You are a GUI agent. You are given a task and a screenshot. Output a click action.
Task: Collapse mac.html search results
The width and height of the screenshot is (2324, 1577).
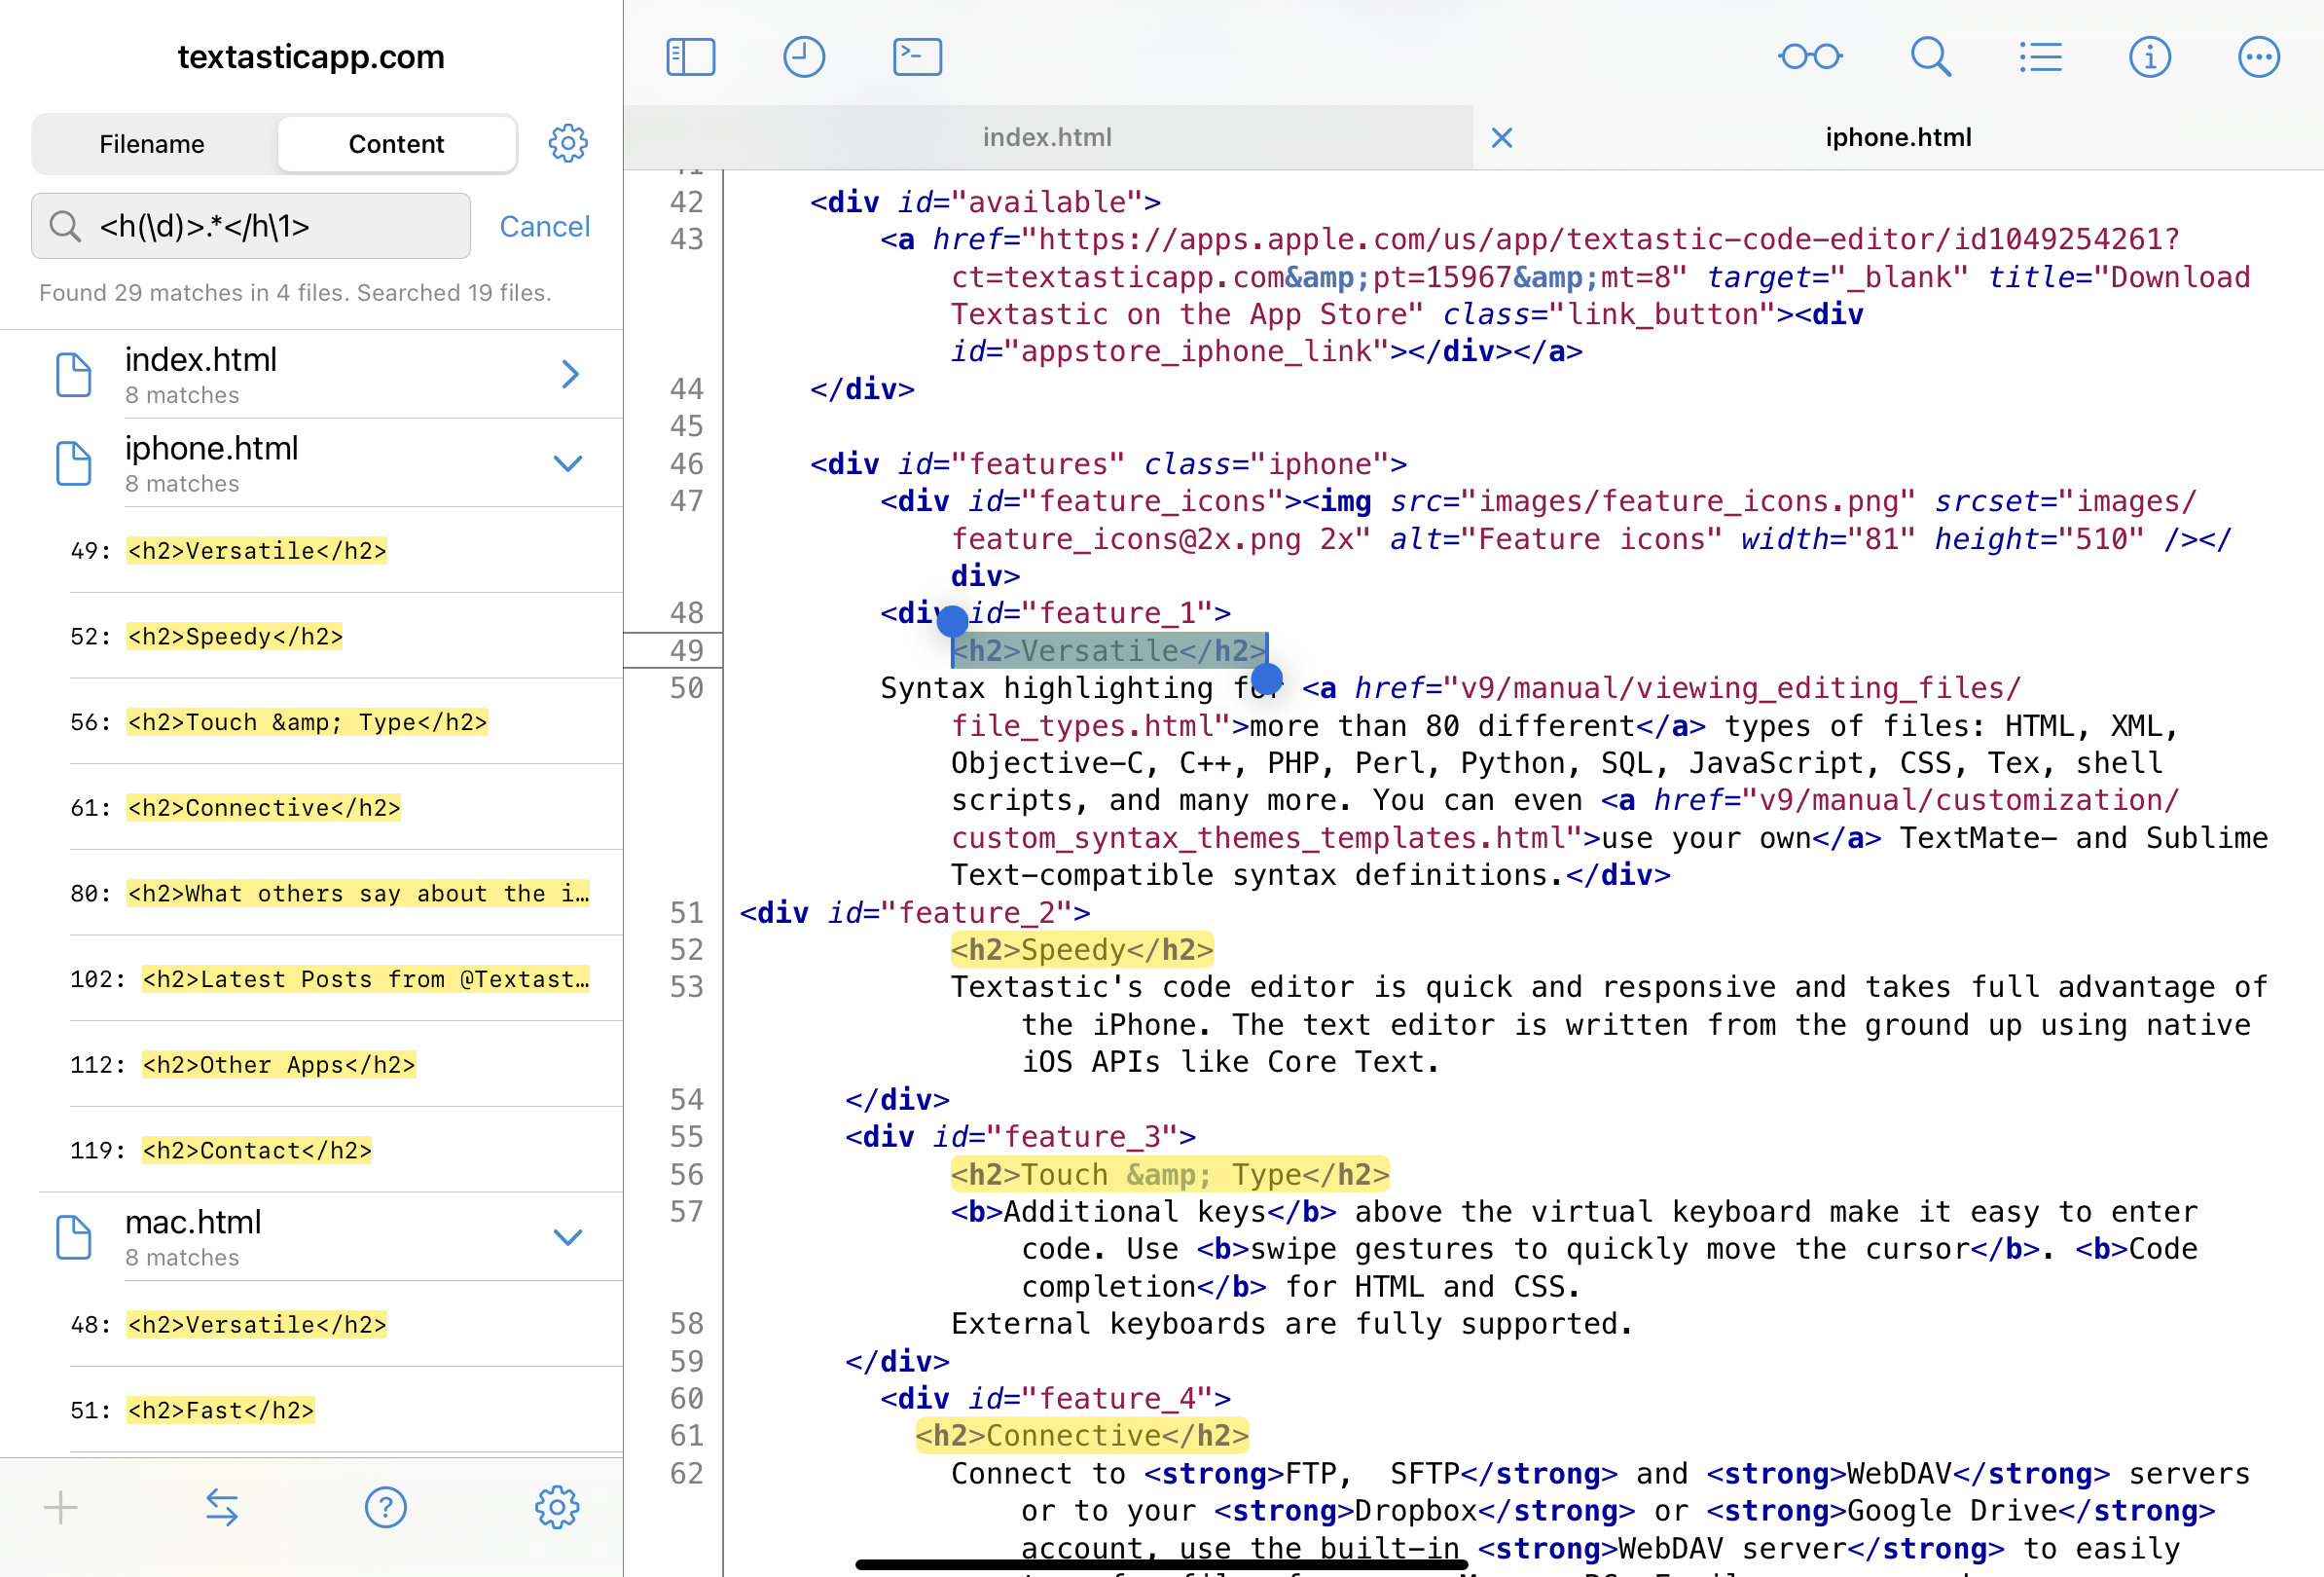click(x=568, y=1237)
